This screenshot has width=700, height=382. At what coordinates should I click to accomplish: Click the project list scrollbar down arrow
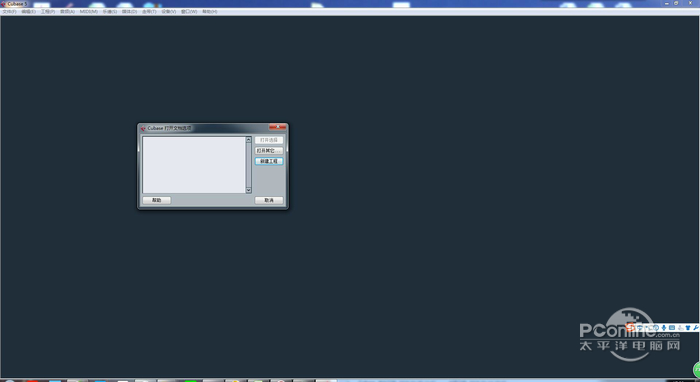(x=249, y=190)
